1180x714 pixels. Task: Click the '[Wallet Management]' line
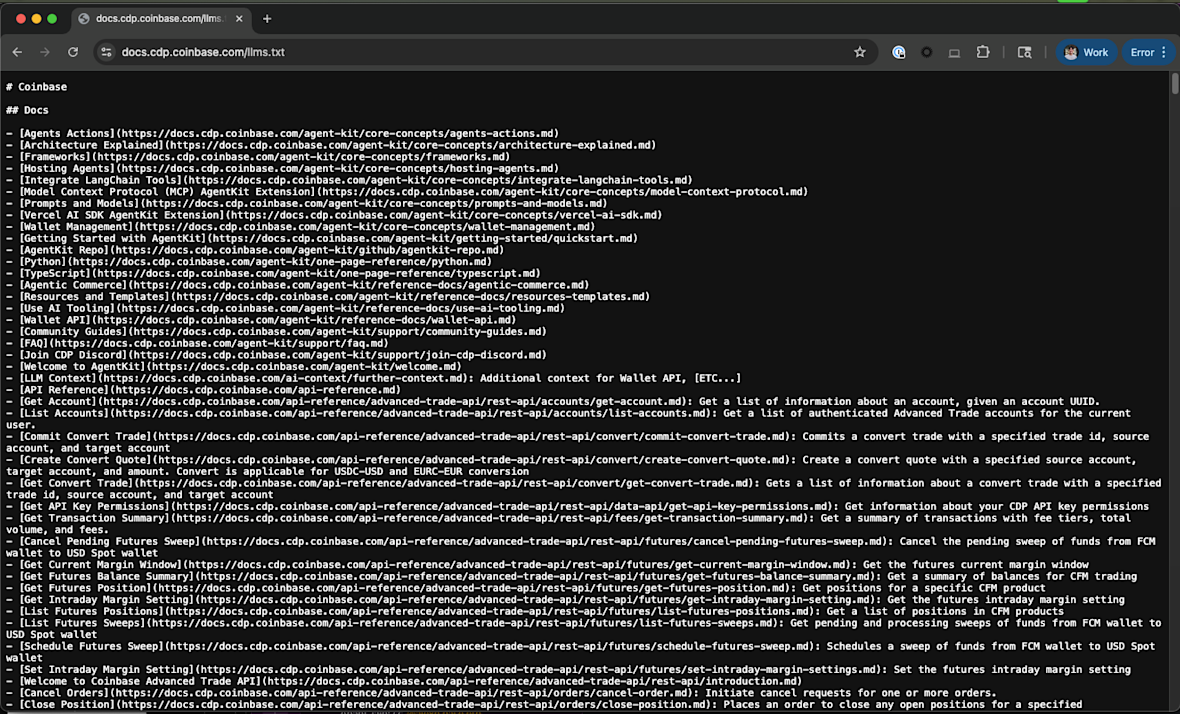[300, 226]
